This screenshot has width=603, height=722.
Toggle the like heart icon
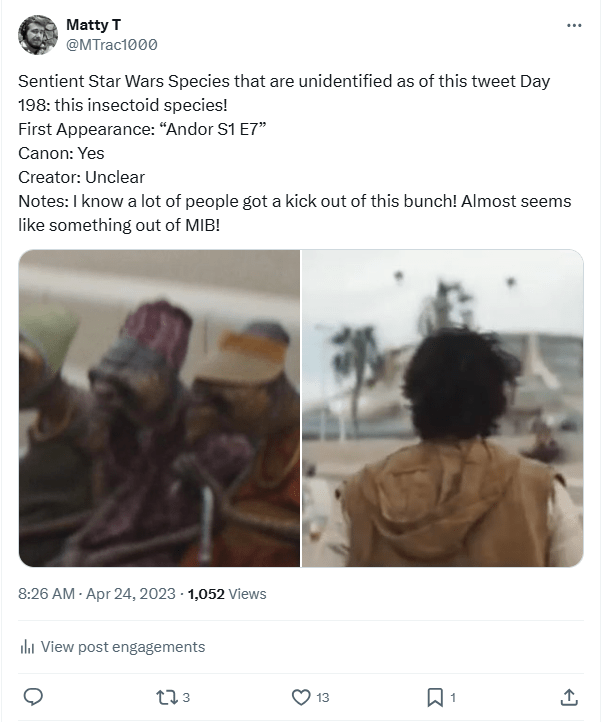[300, 697]
